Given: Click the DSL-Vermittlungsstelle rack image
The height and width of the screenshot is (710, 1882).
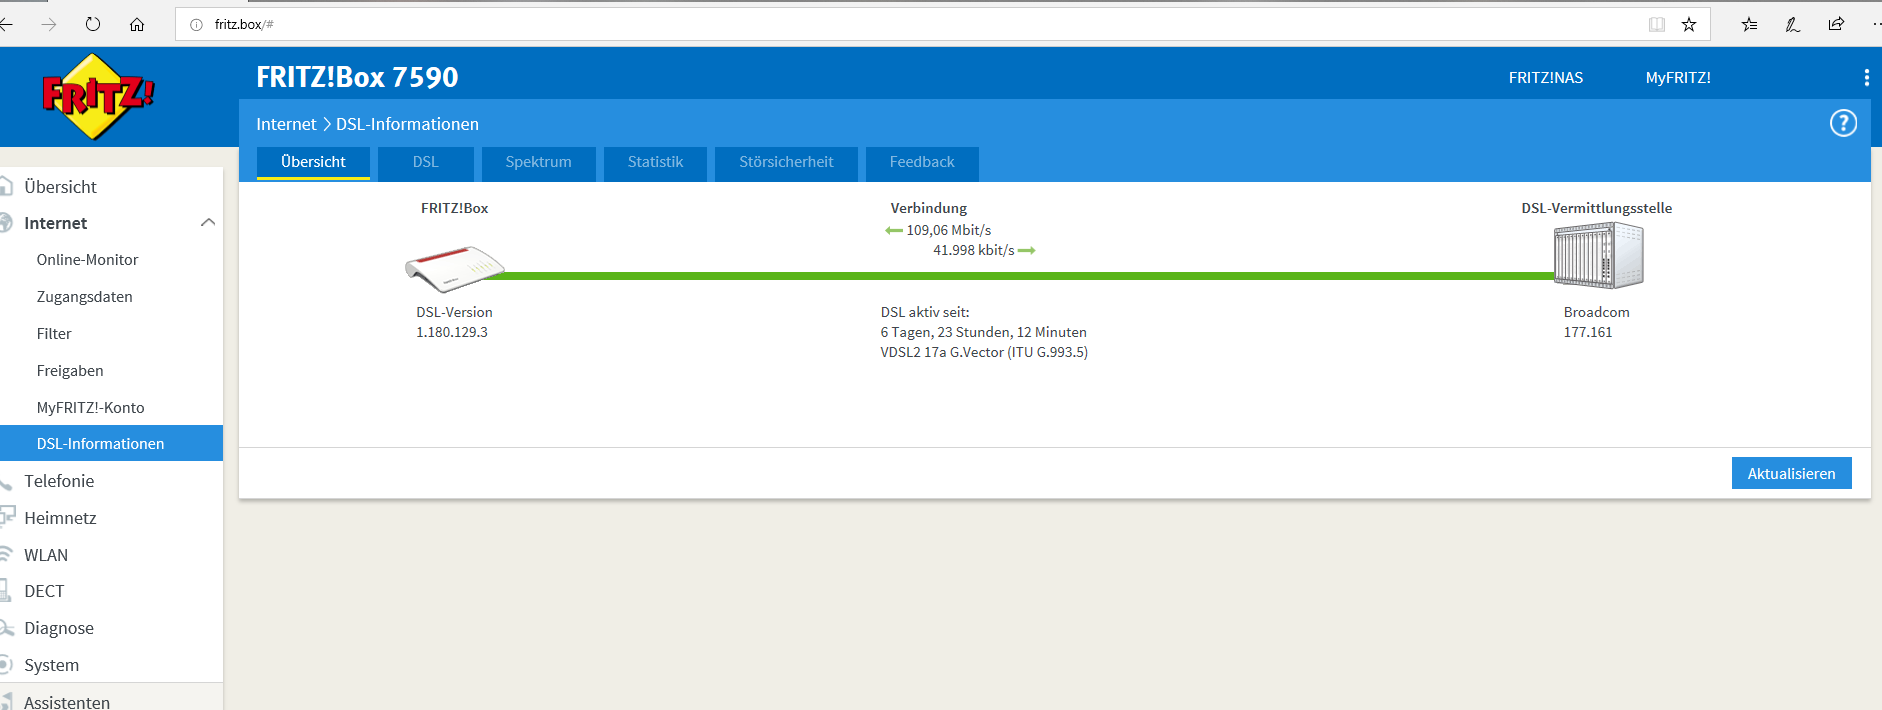Looking at the screenshot, I should point(1598,255).
